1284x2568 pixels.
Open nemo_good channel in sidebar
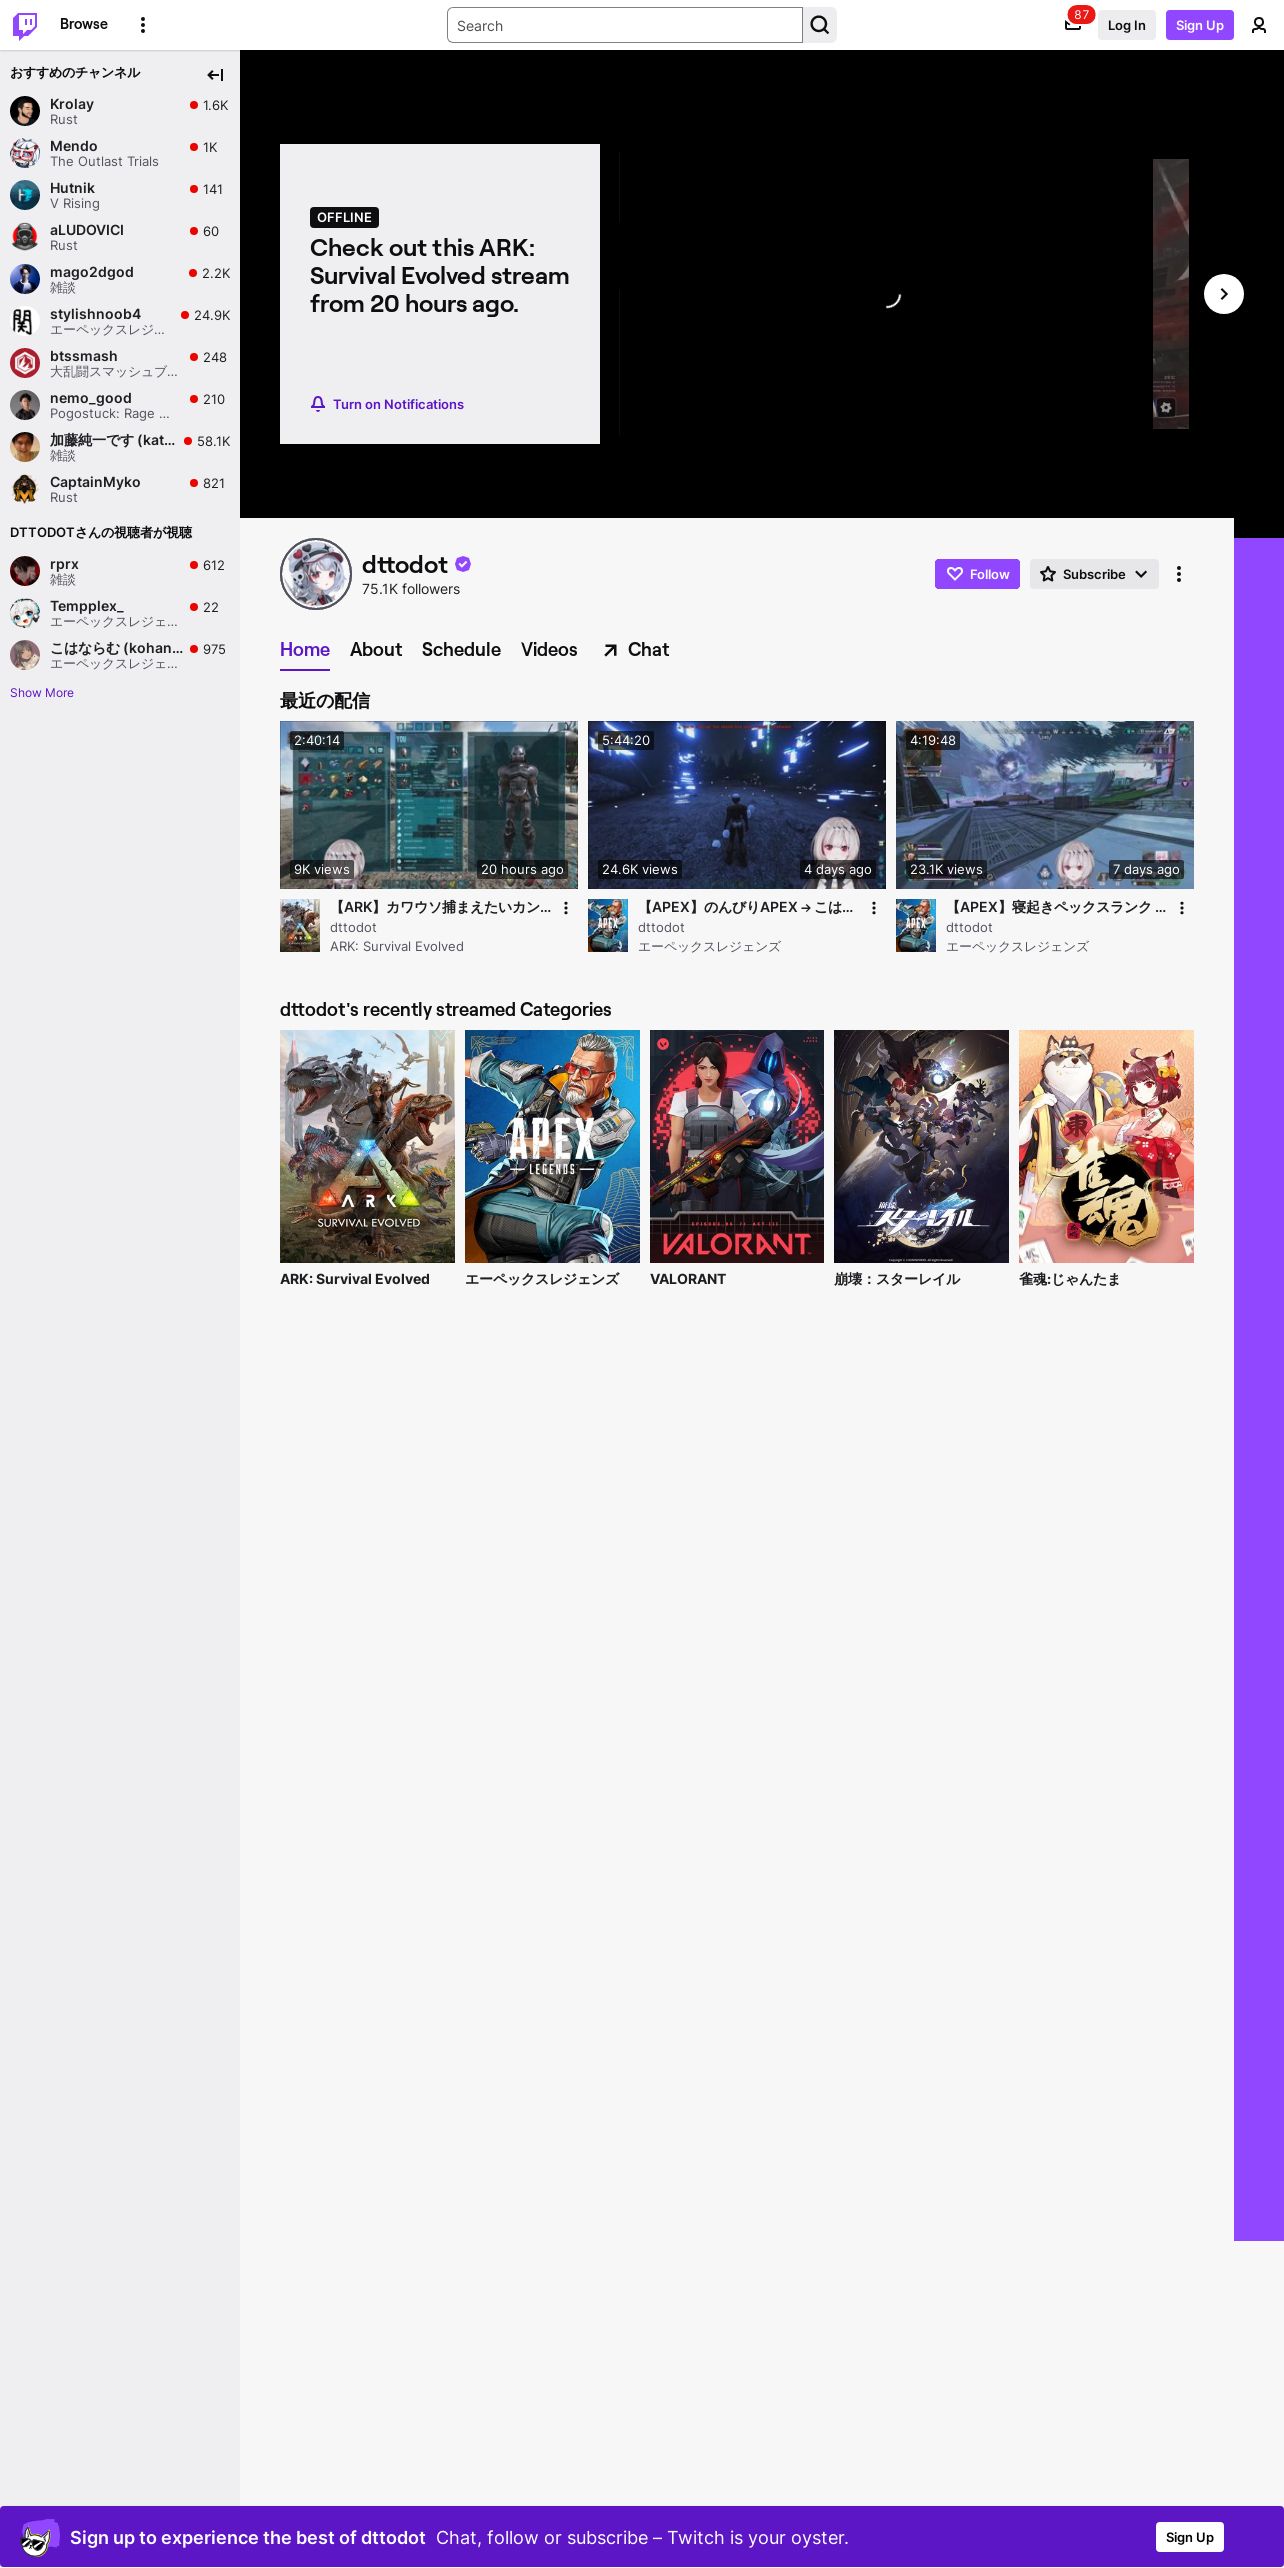tap(120, 405)
